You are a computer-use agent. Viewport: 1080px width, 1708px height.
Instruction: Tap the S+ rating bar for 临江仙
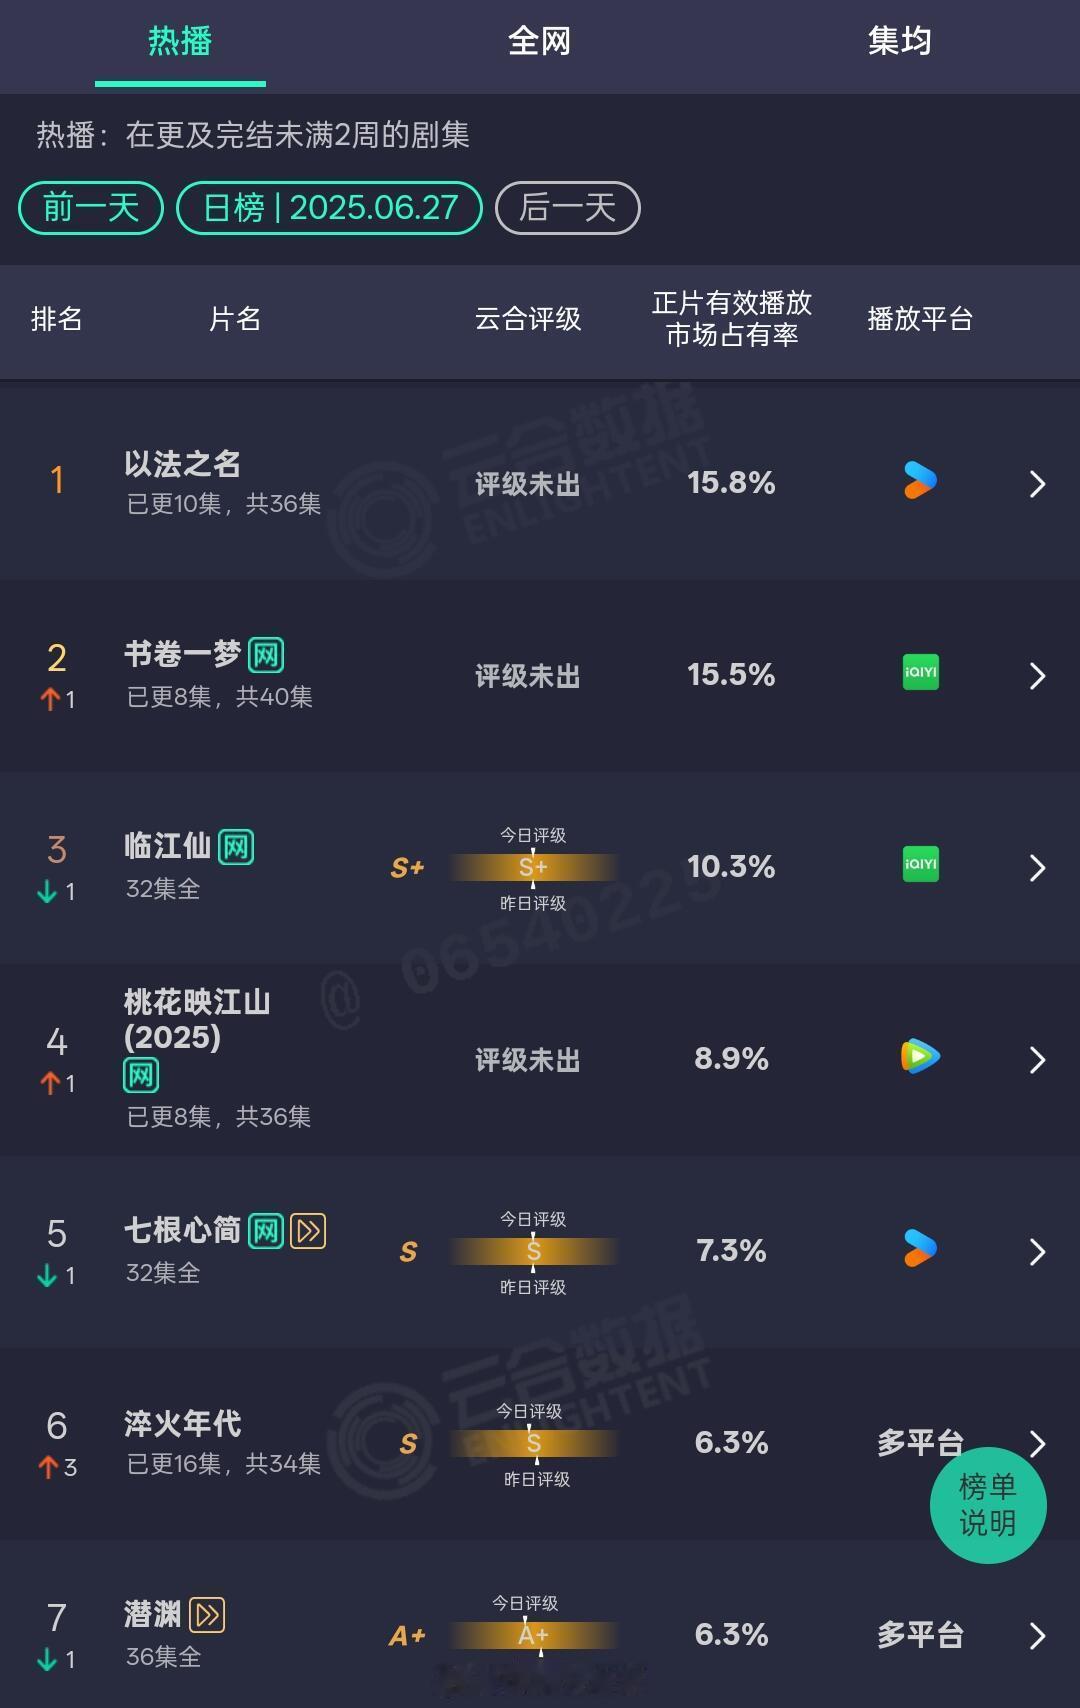tap(533, 867)
